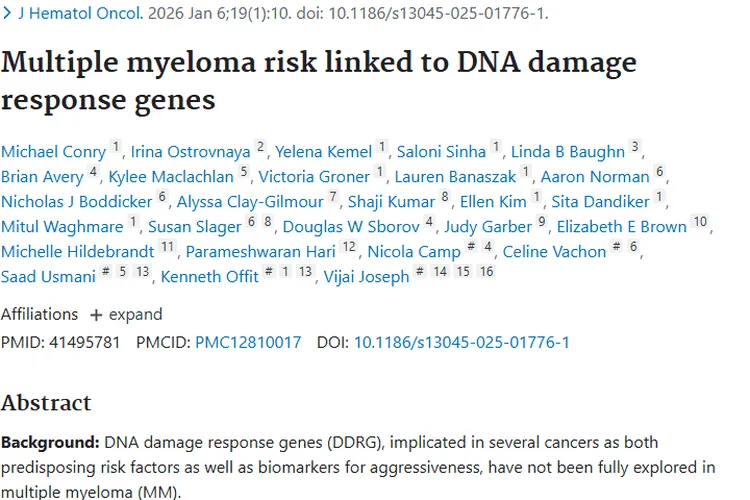
Task: Click the plus icon beside expand
Action: pos(97,315)
